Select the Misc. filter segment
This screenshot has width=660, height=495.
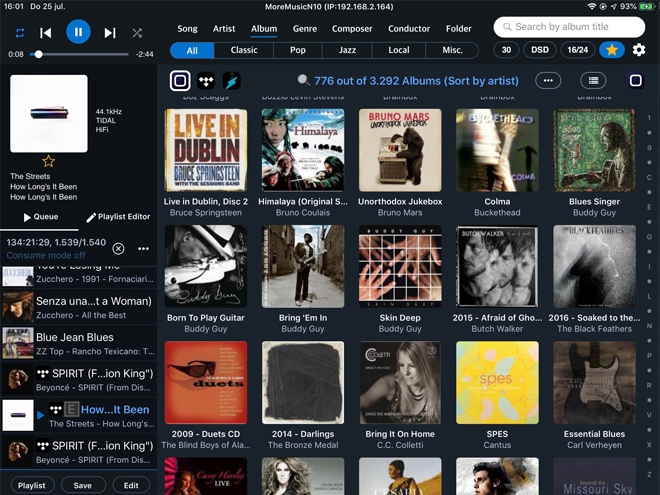point(452,50)
